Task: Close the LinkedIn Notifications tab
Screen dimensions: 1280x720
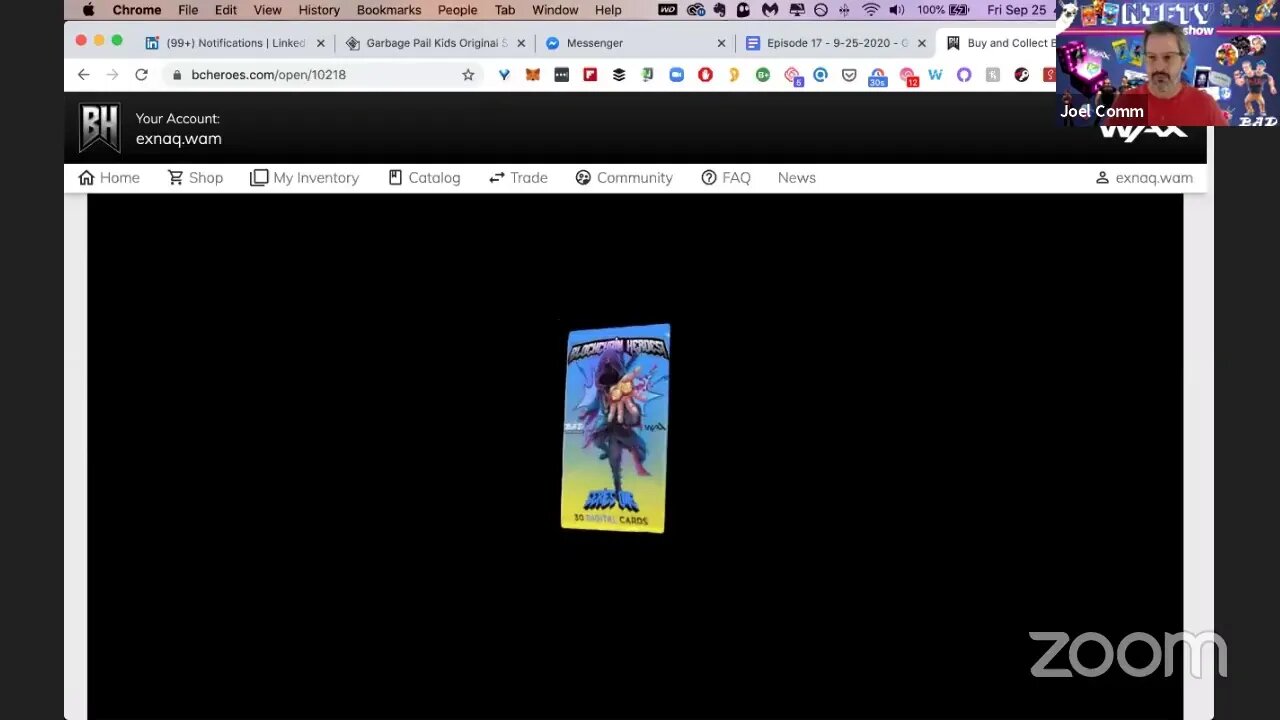Action: 321,43
